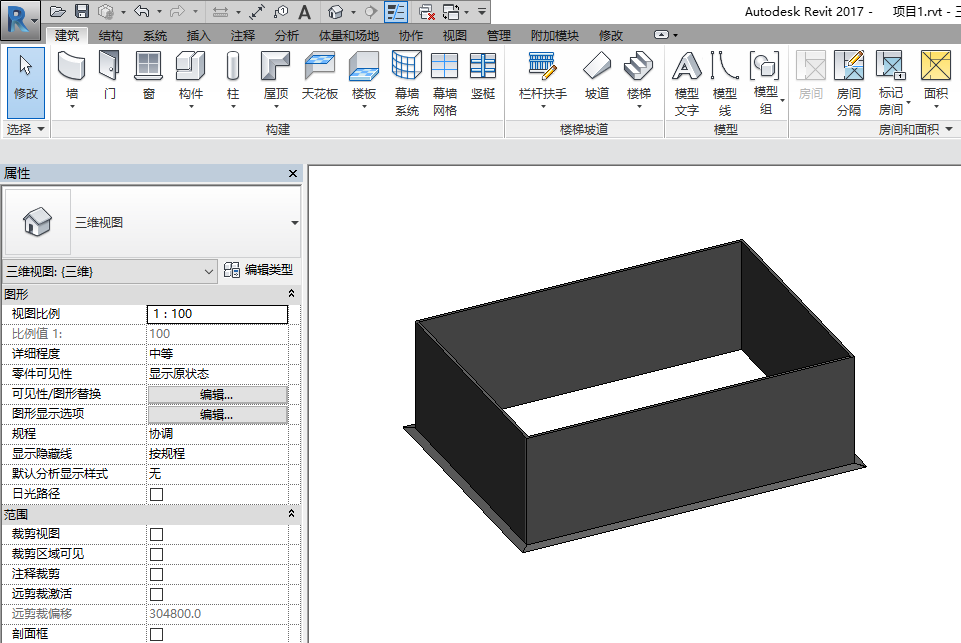Click the Switch Windows icon
Screen dimensions: 961x643
[x=451, y=11]
